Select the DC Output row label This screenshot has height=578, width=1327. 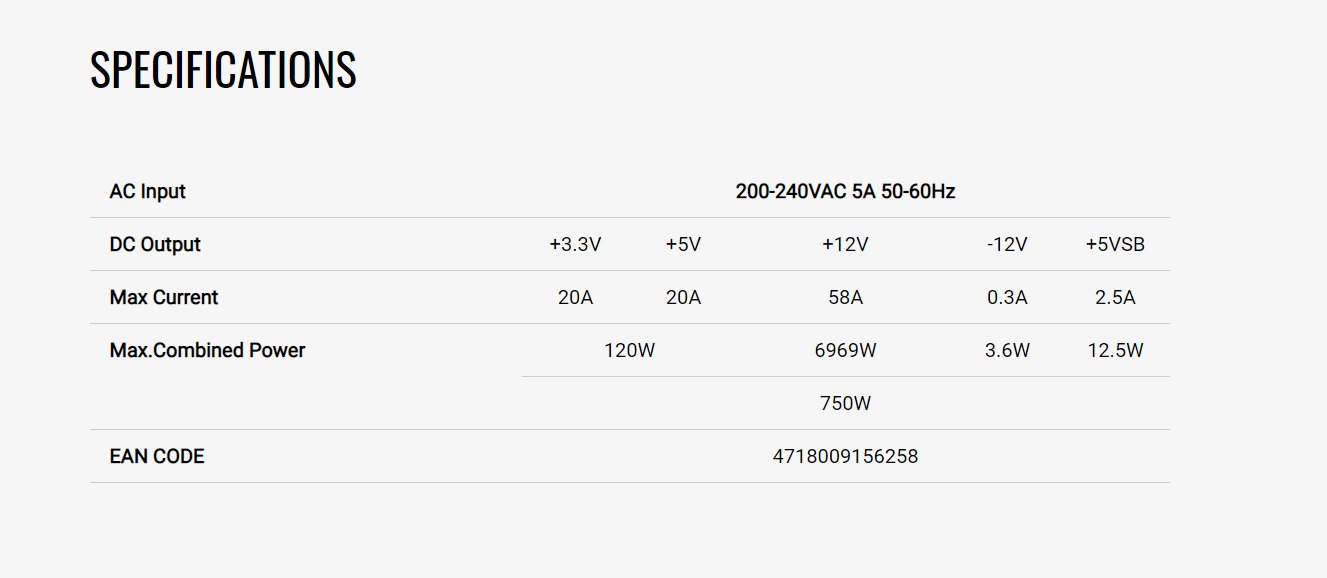(155, 244)
